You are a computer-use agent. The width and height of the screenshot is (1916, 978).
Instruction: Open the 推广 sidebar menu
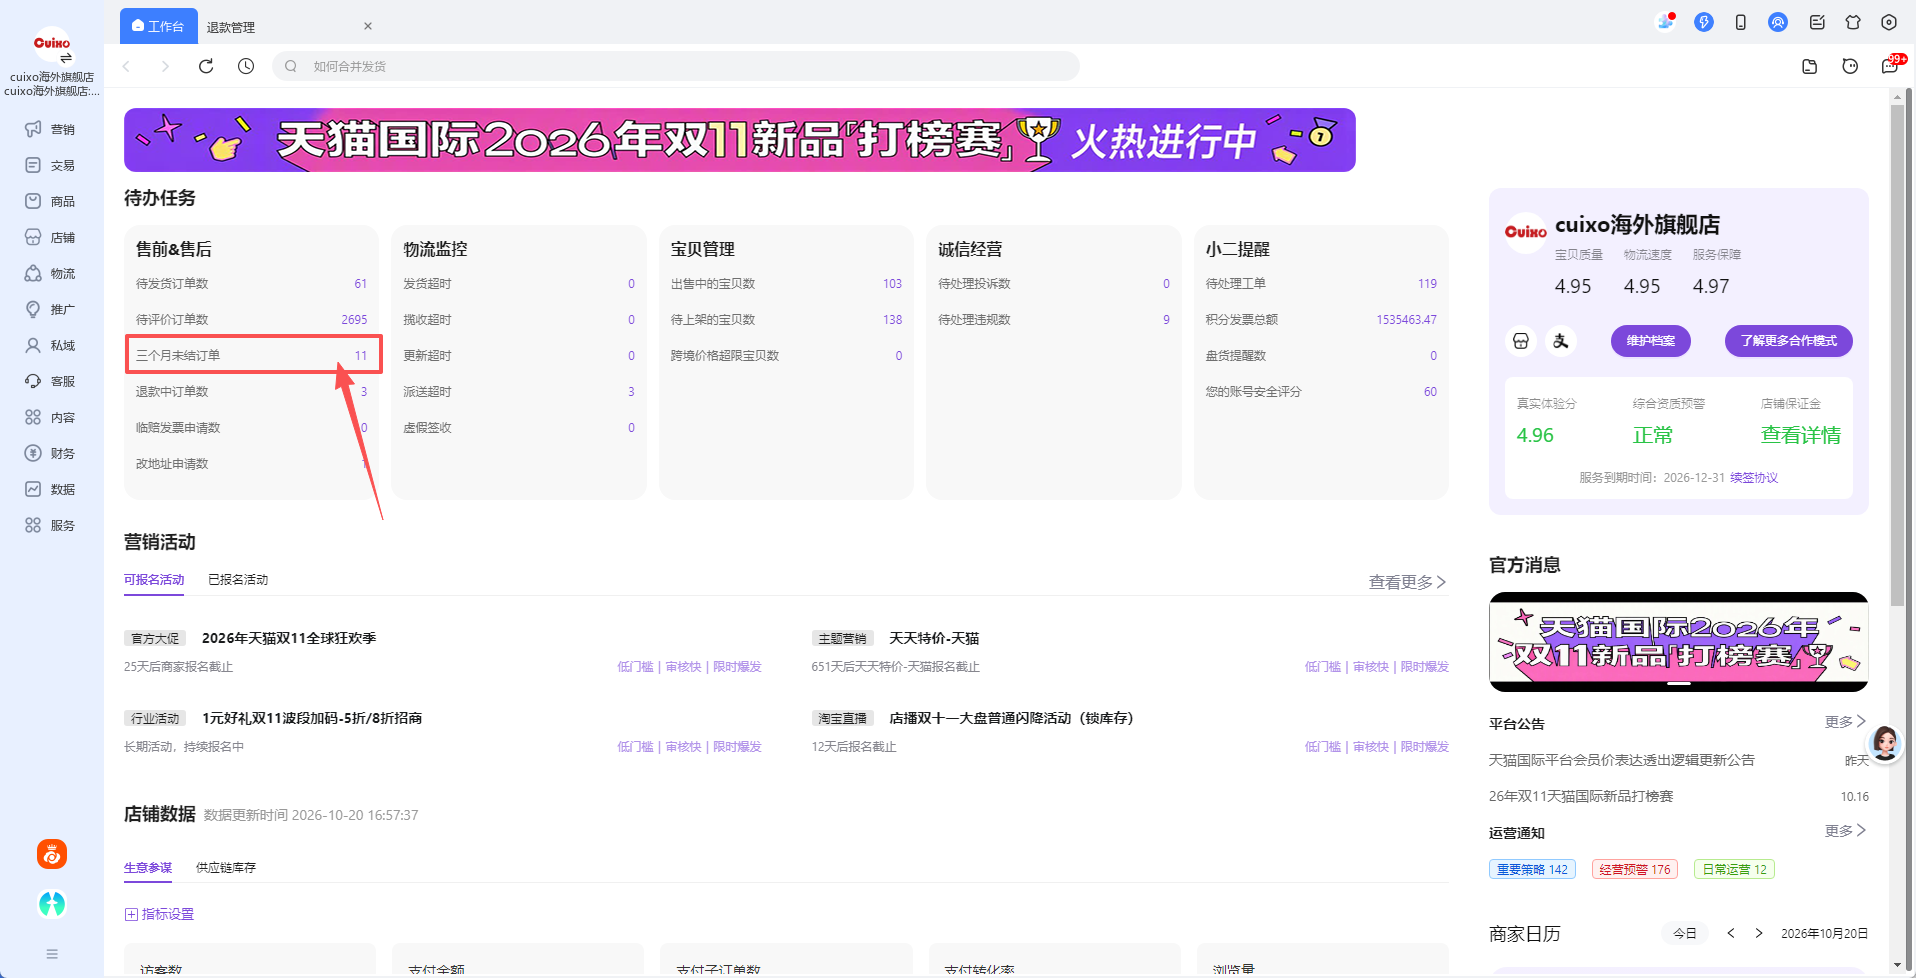point(51,309)
